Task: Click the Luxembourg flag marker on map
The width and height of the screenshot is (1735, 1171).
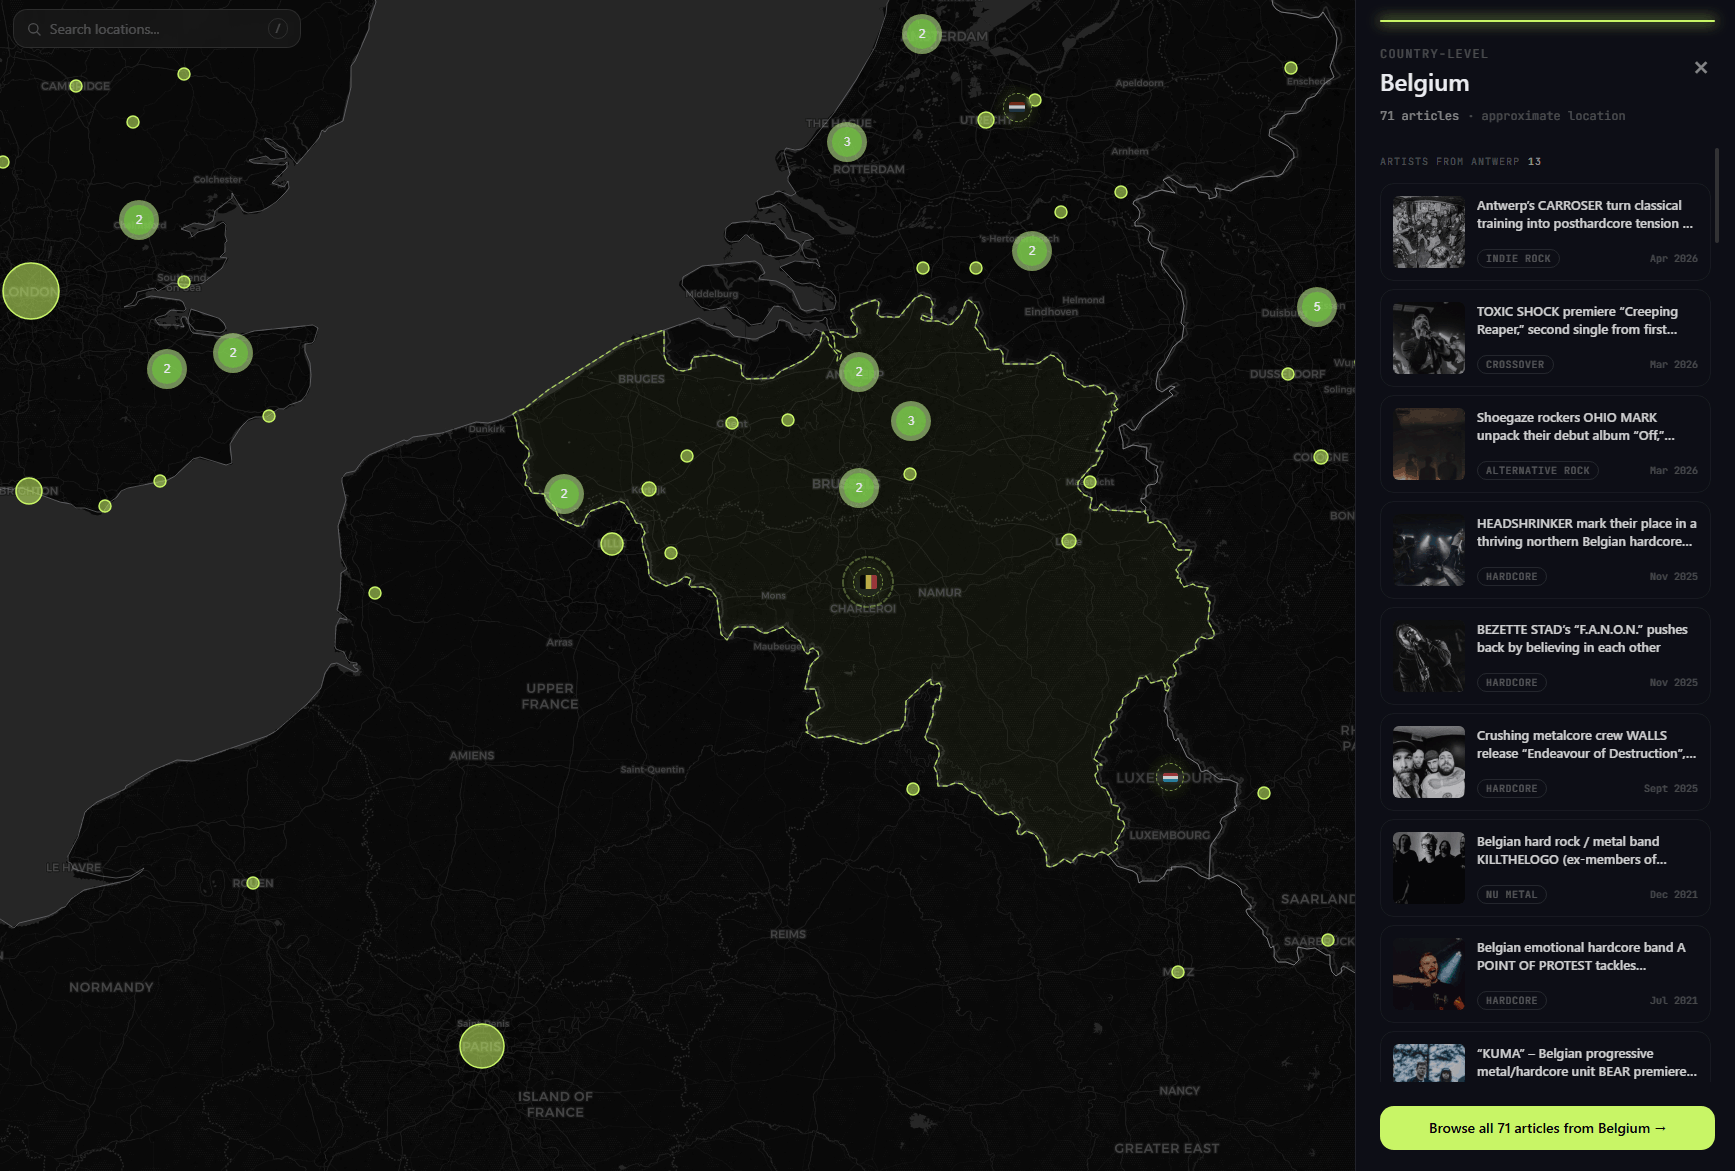Action: click(x=1170, y=777)
